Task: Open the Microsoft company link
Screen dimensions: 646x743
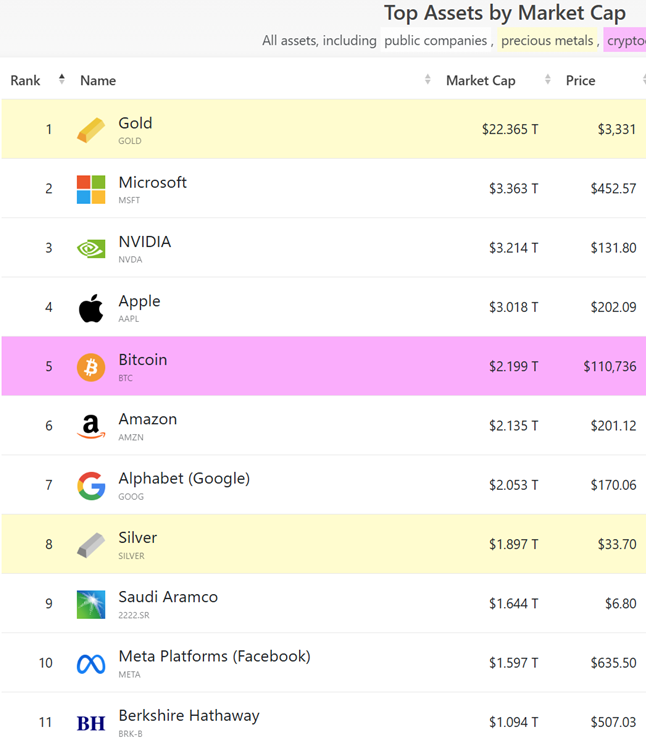Action: point(153,182)
